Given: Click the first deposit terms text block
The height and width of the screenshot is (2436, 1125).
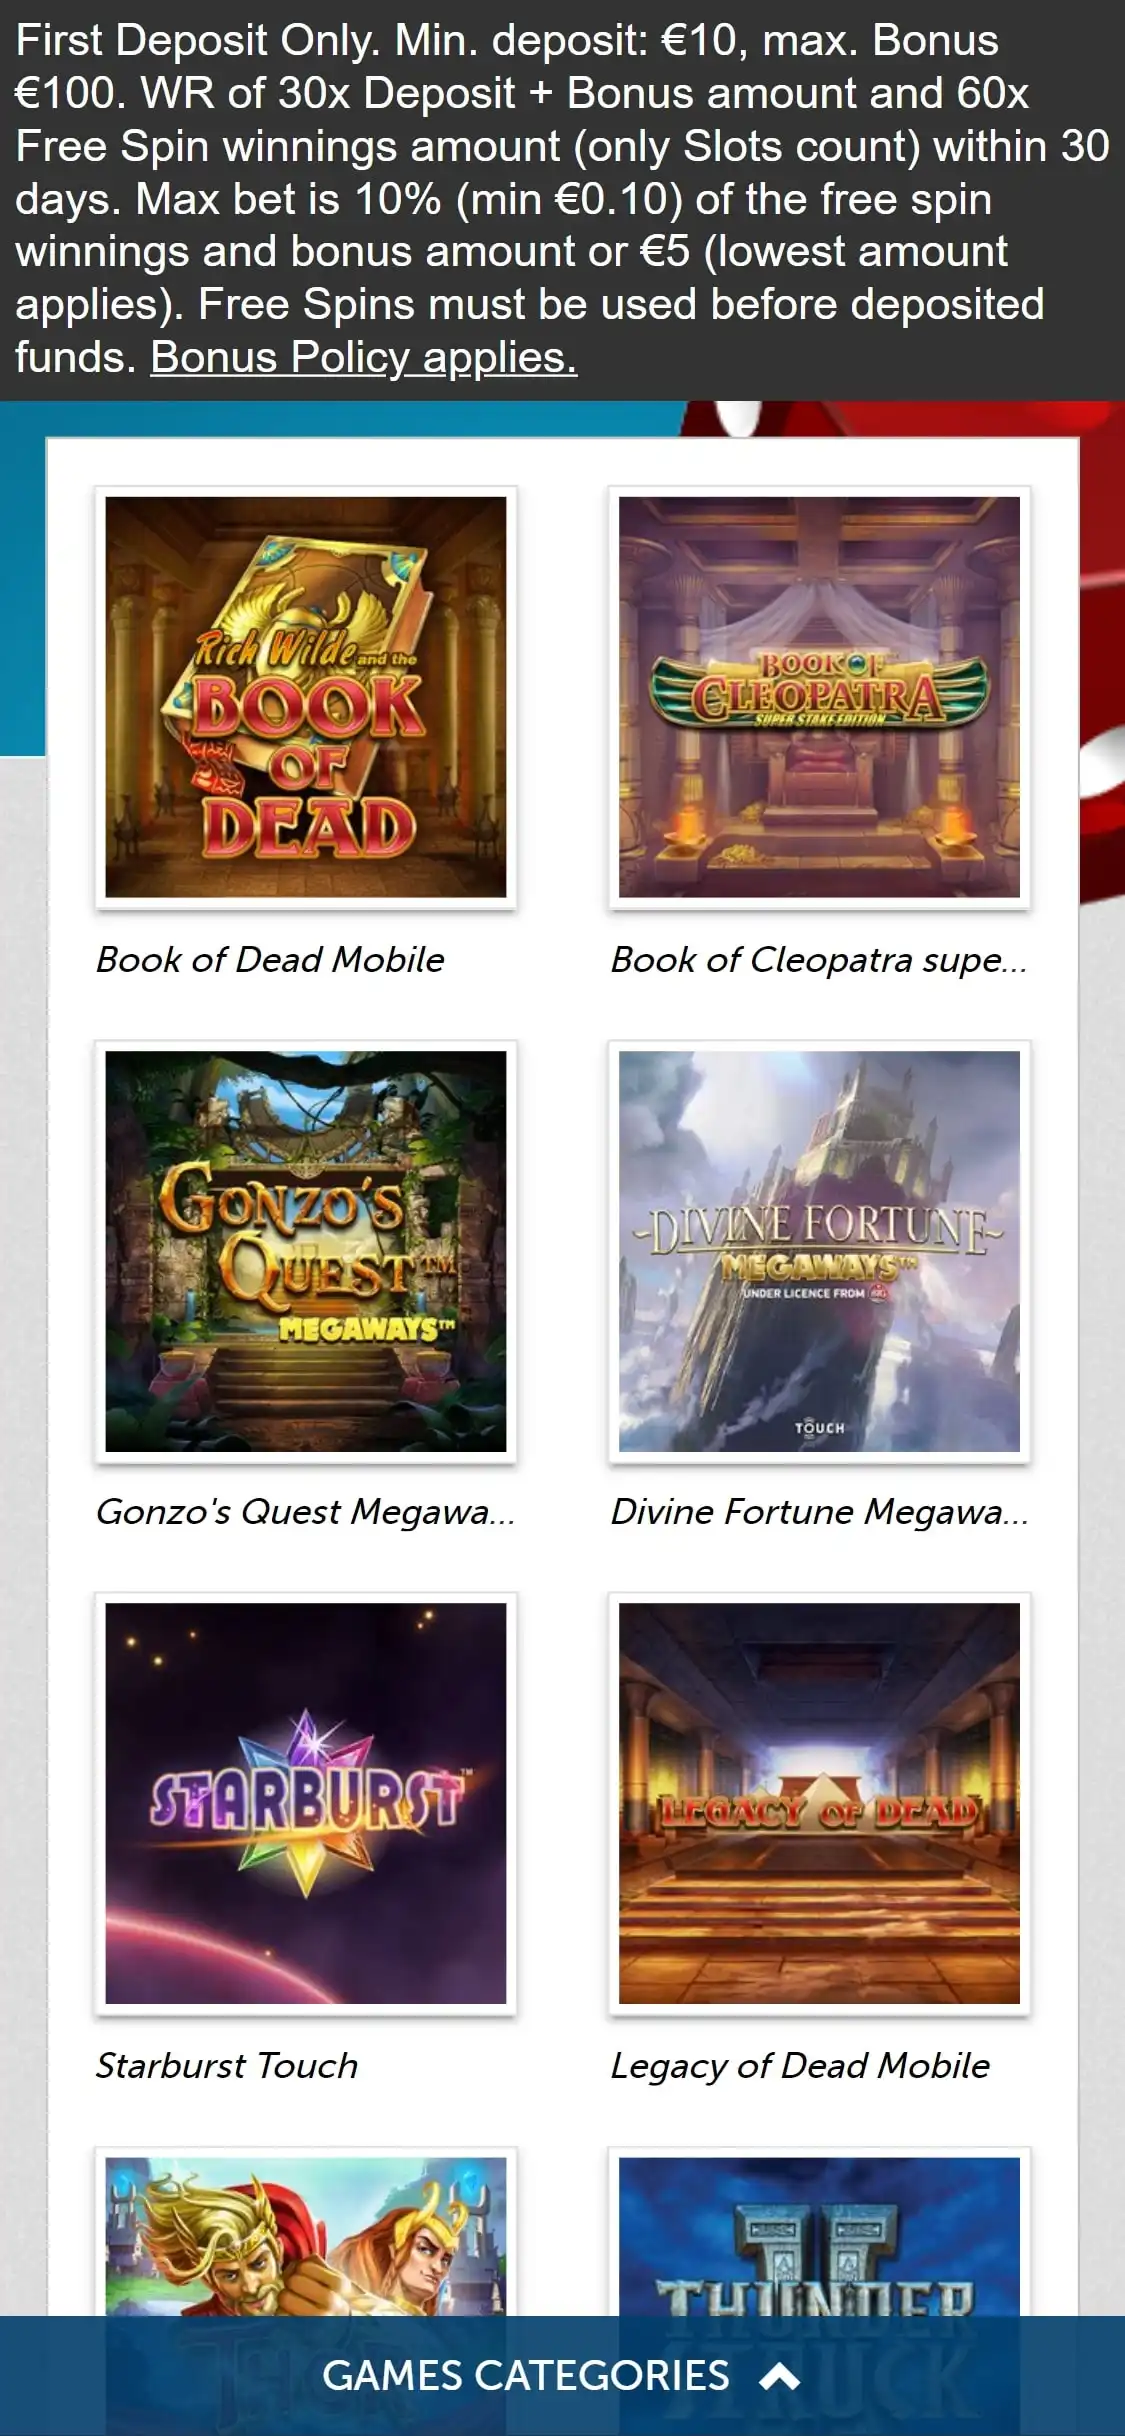Looking at the screenshot, I should pos(562,199).
